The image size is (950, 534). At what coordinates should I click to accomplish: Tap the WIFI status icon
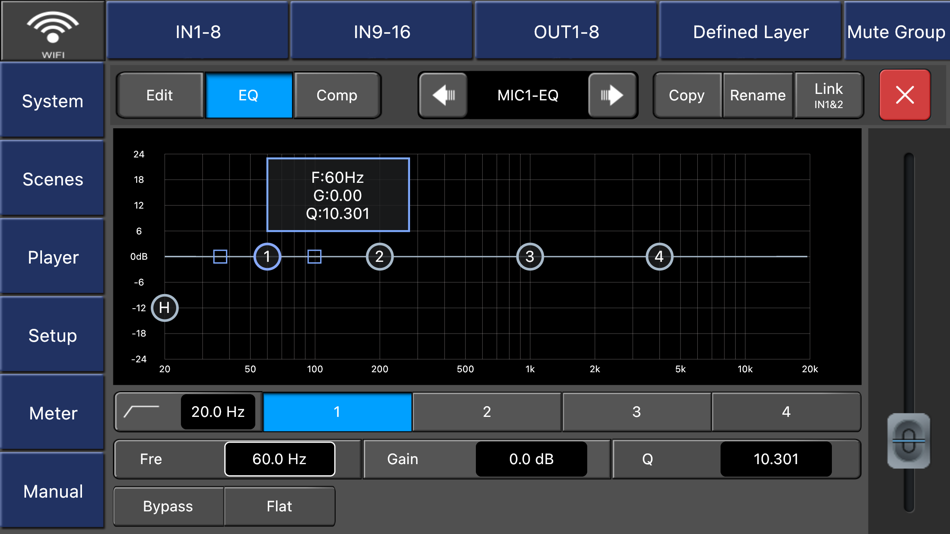53,30
